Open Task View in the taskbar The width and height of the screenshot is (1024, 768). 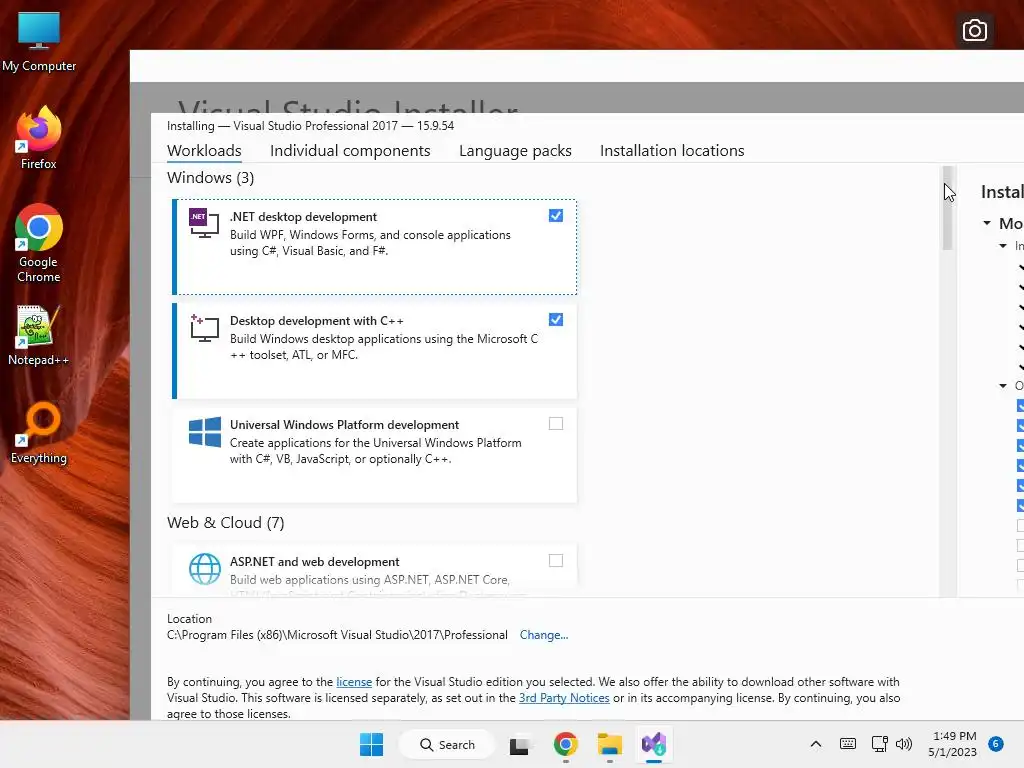tap(520, 744)
